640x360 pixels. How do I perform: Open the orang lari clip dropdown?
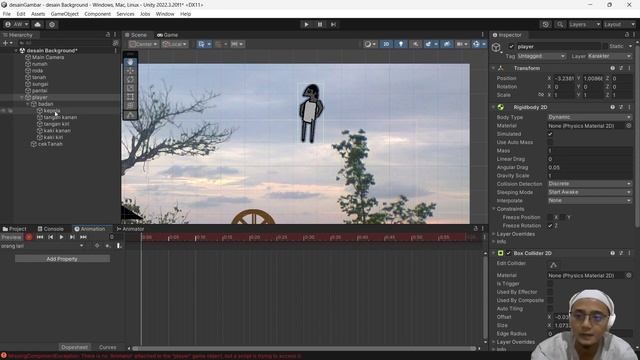click(42, 246)
